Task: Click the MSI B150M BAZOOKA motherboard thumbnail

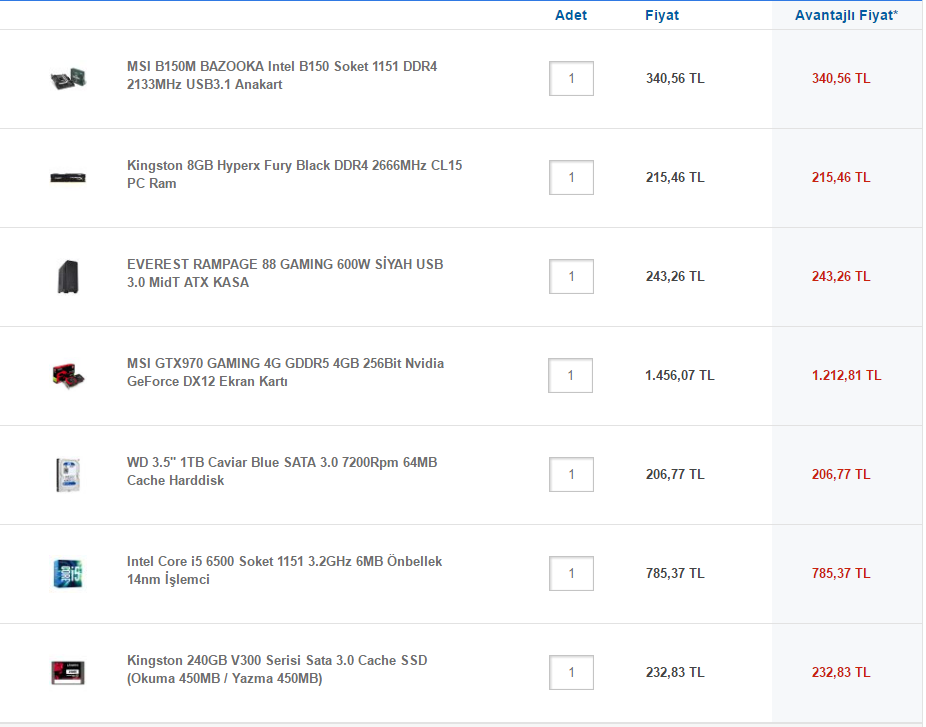Action: 68,78
